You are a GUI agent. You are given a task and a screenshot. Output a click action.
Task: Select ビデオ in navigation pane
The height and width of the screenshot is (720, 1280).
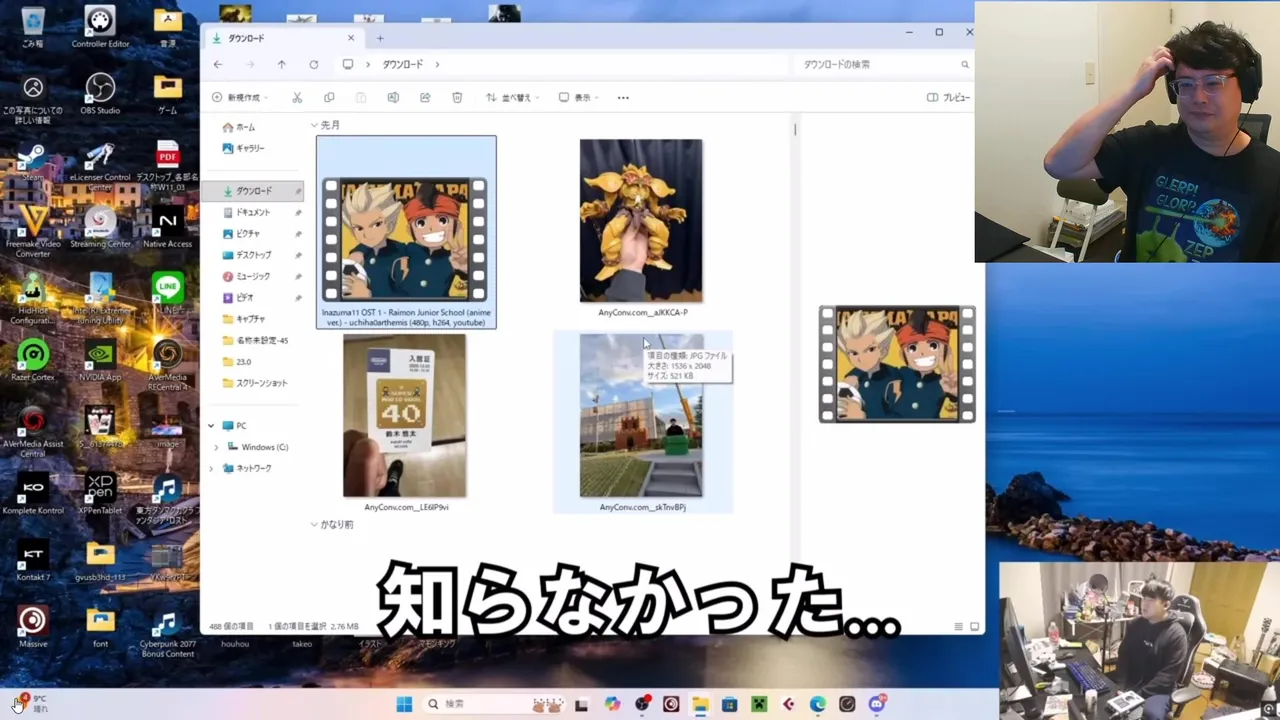point(239,297)
